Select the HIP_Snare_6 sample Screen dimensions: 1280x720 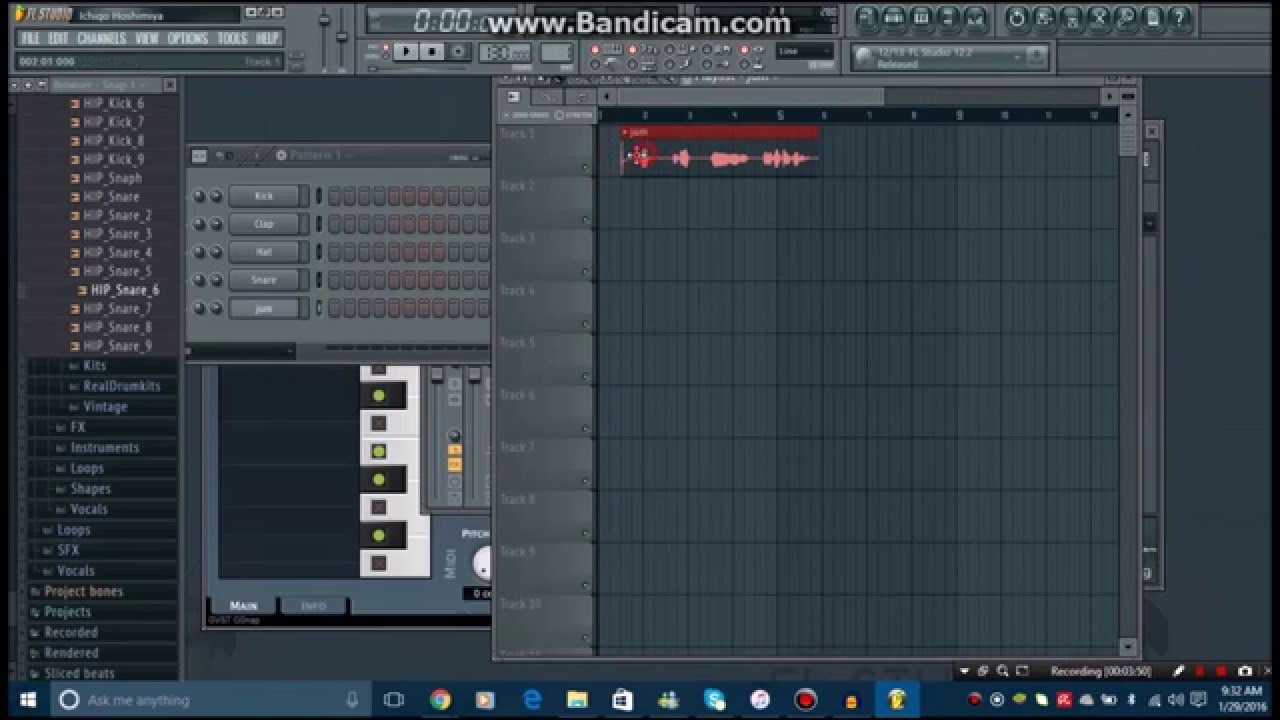[124, 290]
